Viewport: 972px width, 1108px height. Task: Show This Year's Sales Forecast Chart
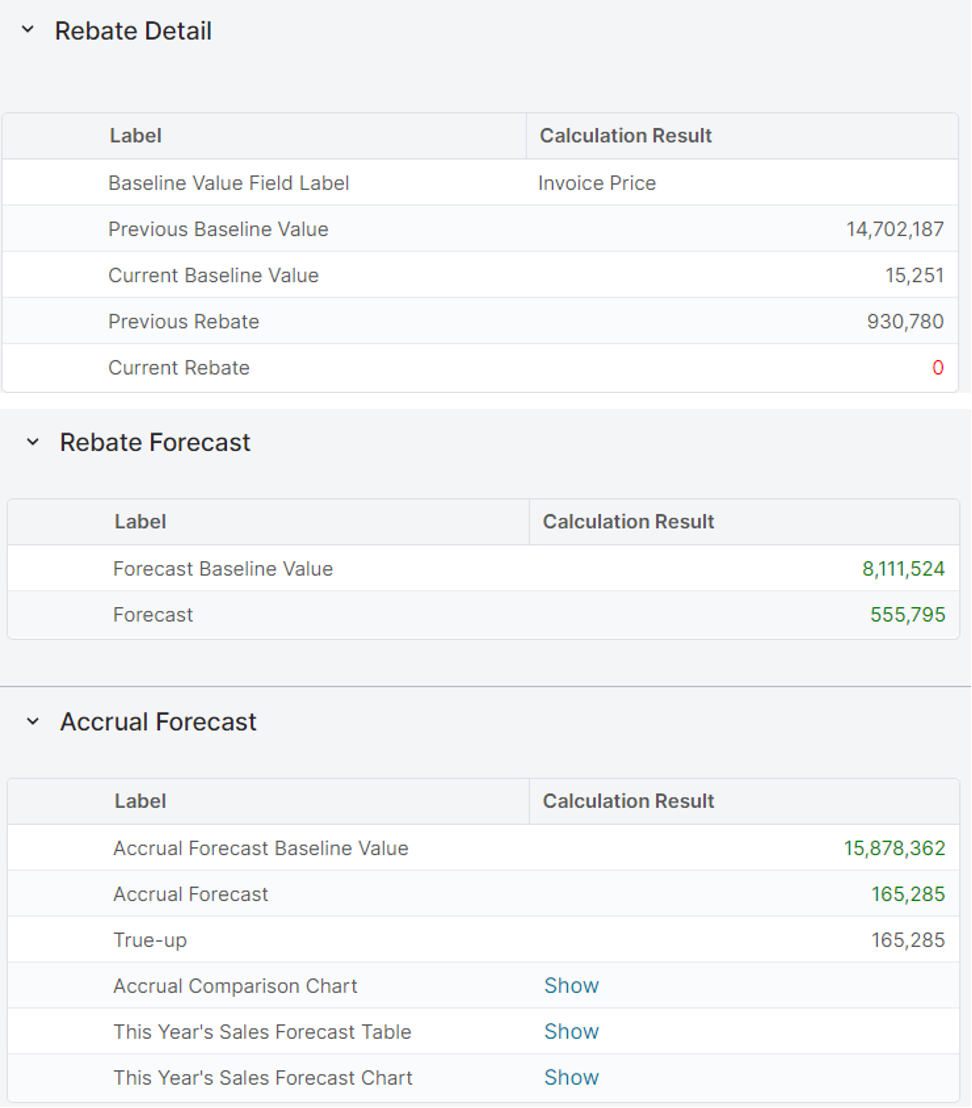pyautogui.click(x=571, y=1078)
